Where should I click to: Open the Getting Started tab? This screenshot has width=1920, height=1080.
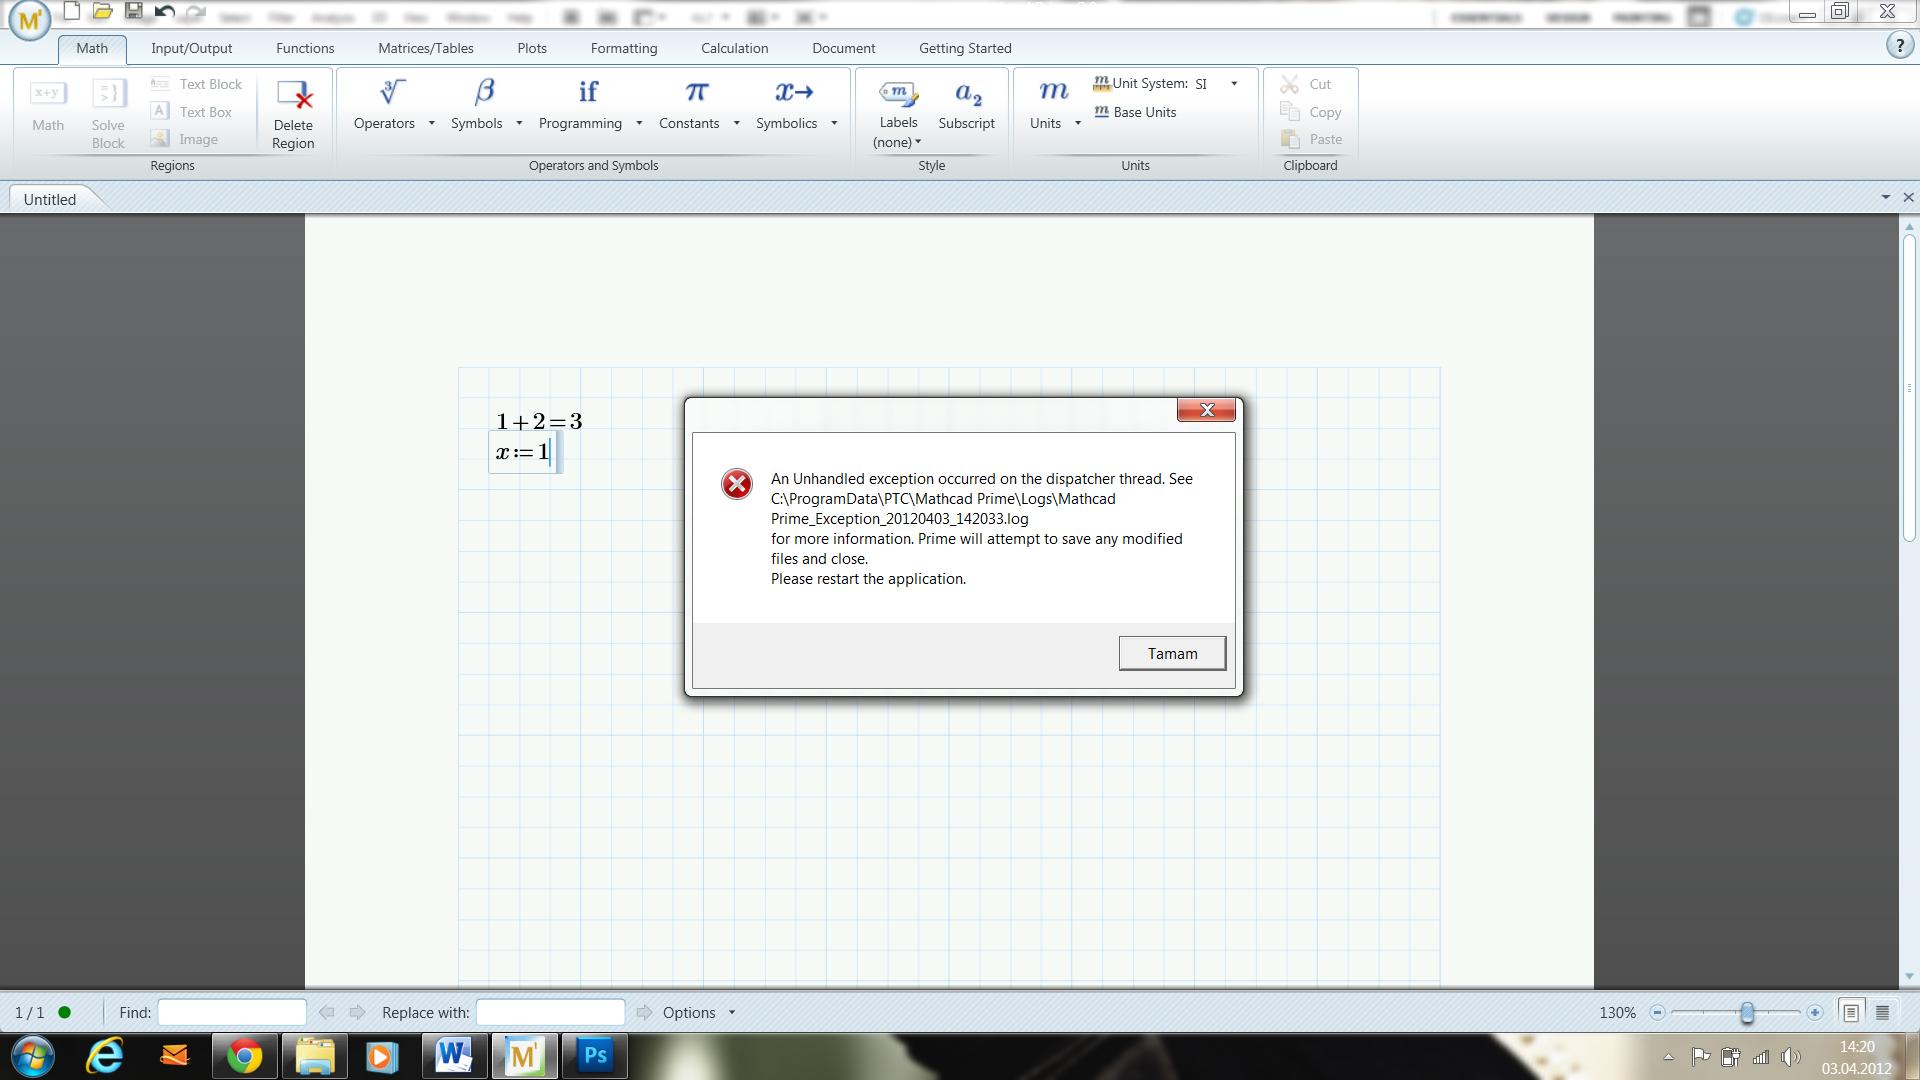[965, 48]
